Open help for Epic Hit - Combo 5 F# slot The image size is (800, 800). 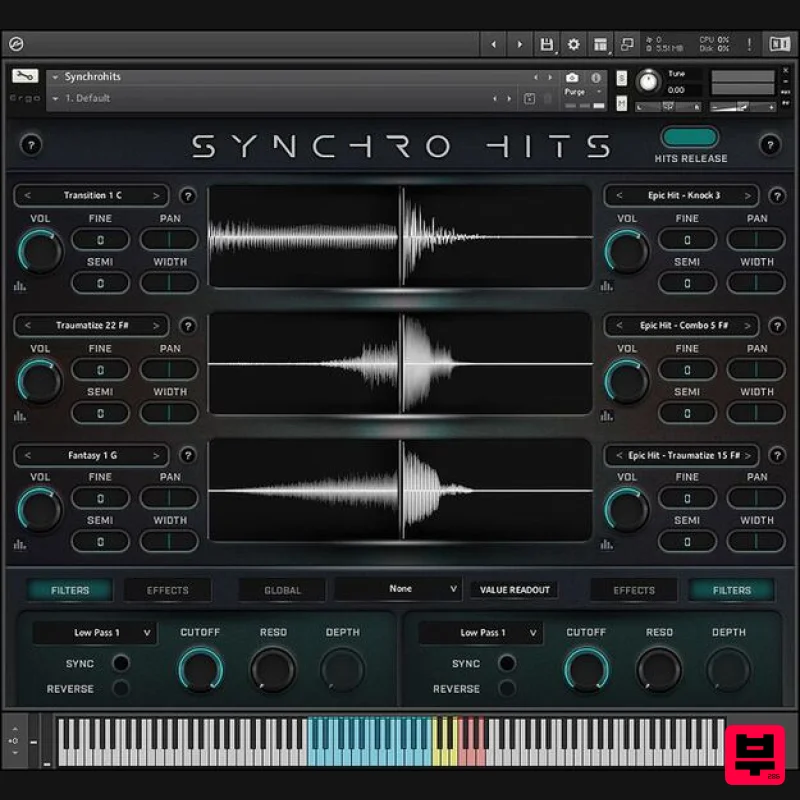(x=777, y=326)
